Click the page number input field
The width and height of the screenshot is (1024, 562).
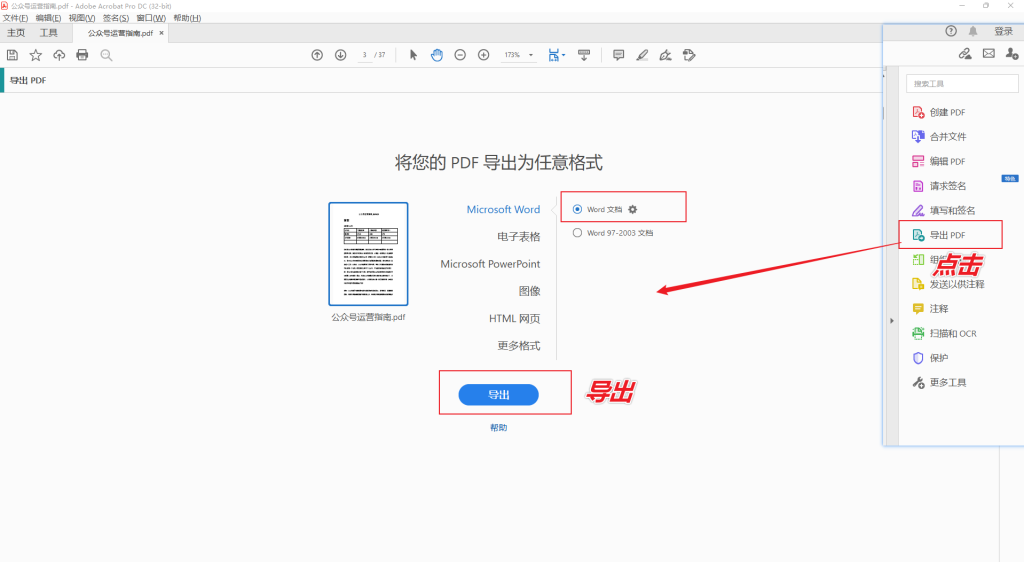364,55
